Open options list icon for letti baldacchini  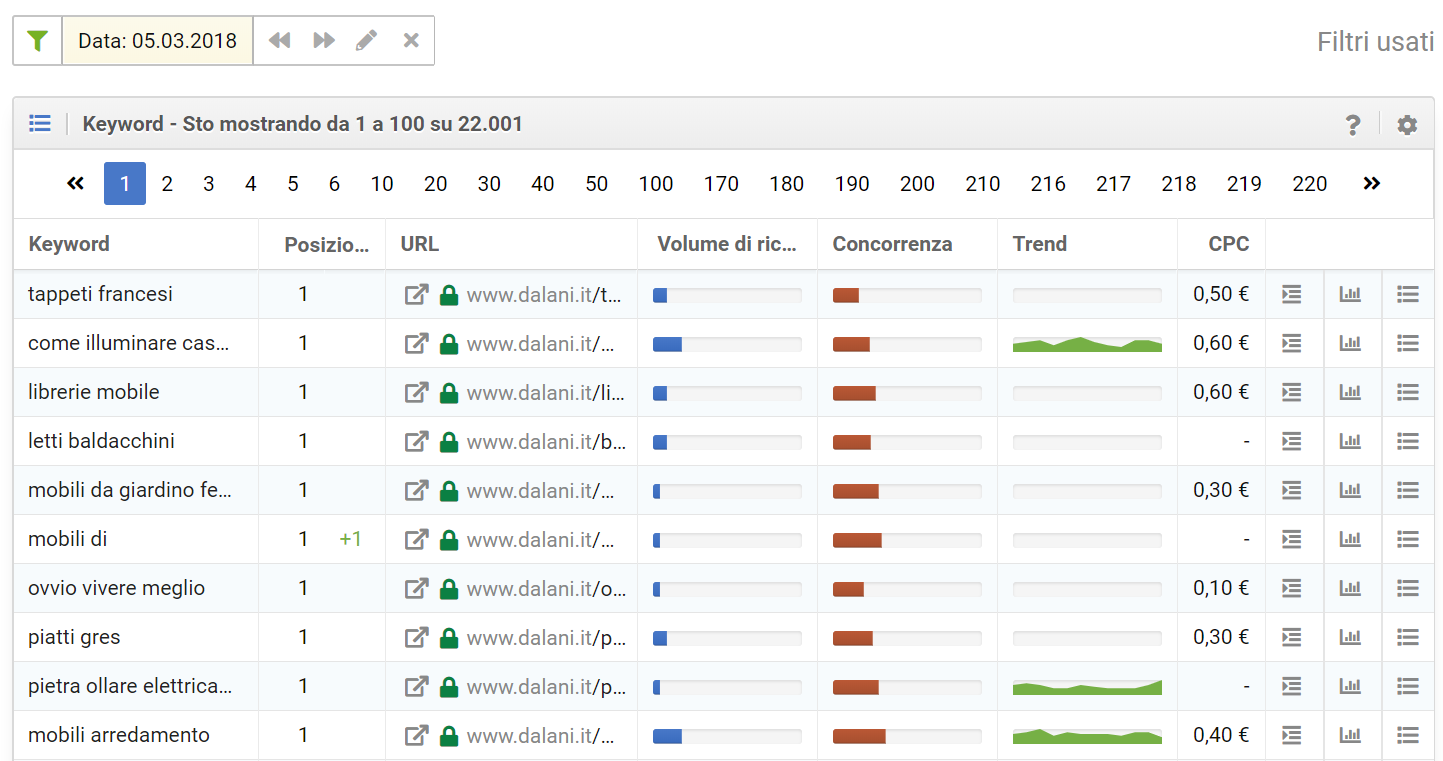tap(1408, 441)
